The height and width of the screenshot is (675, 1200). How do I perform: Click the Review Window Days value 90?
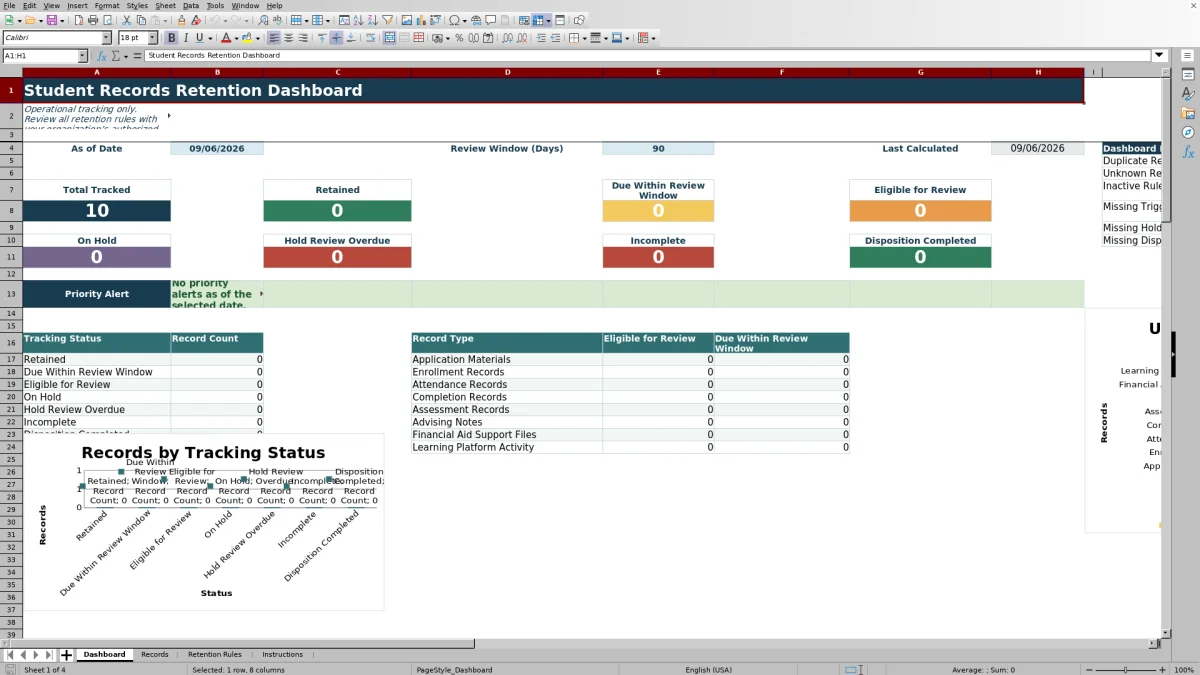click(x=658, y=148)
